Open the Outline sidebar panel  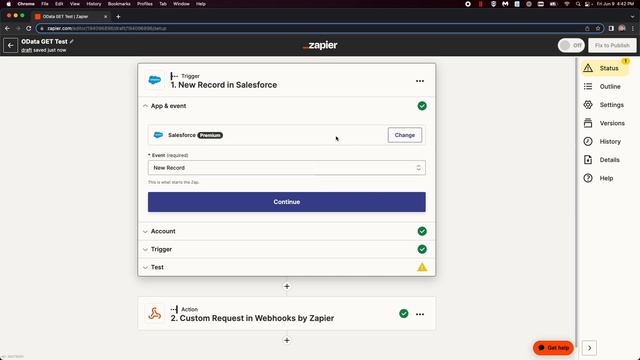pyautogui.click(x=602, y=87)
